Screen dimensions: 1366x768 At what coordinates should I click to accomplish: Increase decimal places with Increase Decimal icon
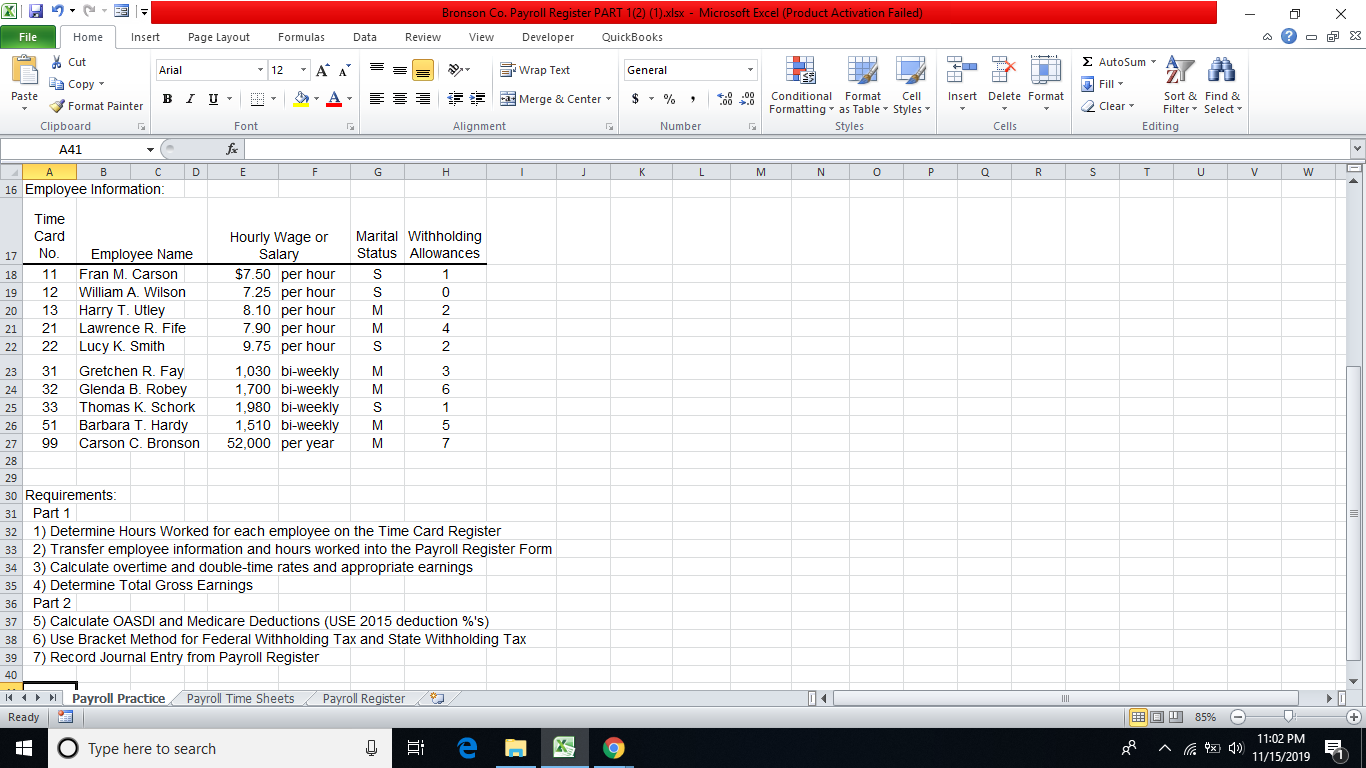[723, 99]
